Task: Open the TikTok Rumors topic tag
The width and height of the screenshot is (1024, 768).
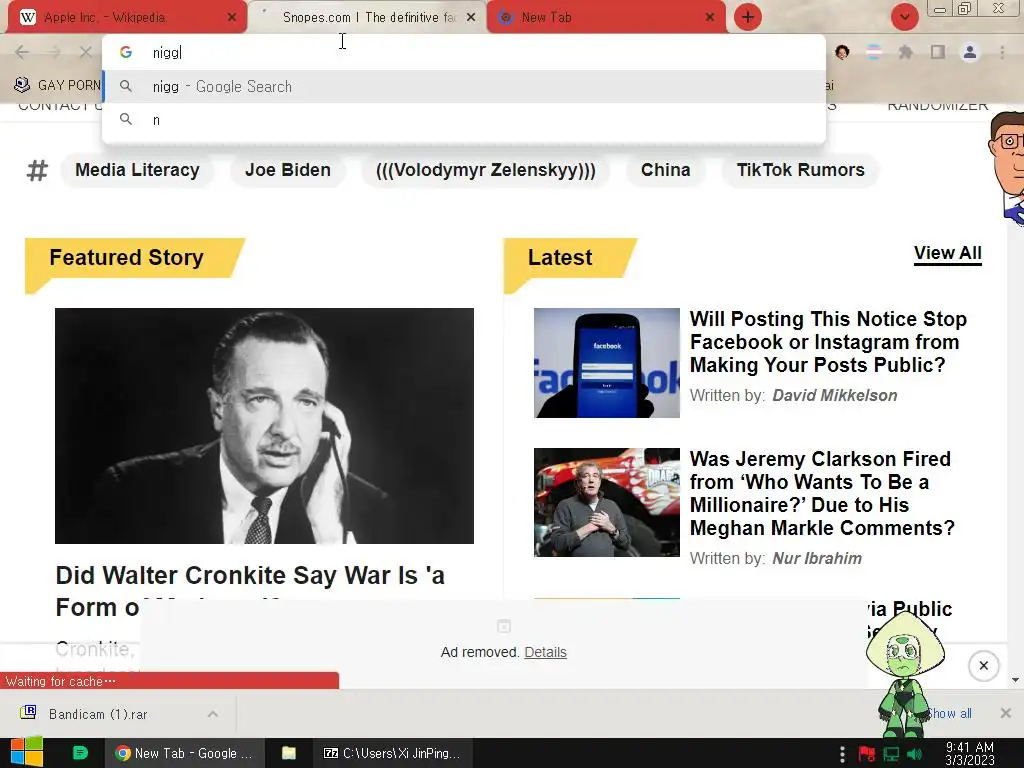Action: point(800,170)
